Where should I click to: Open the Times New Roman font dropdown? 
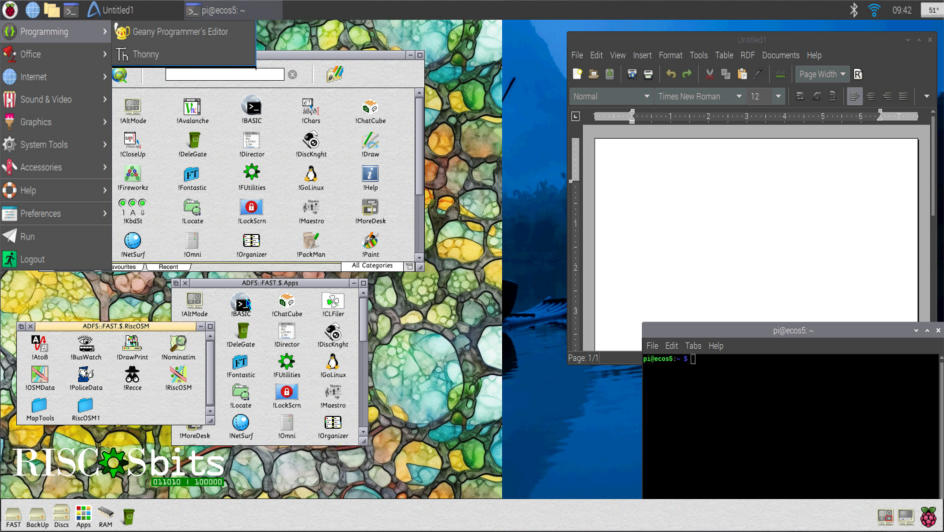tap(700, 96)
